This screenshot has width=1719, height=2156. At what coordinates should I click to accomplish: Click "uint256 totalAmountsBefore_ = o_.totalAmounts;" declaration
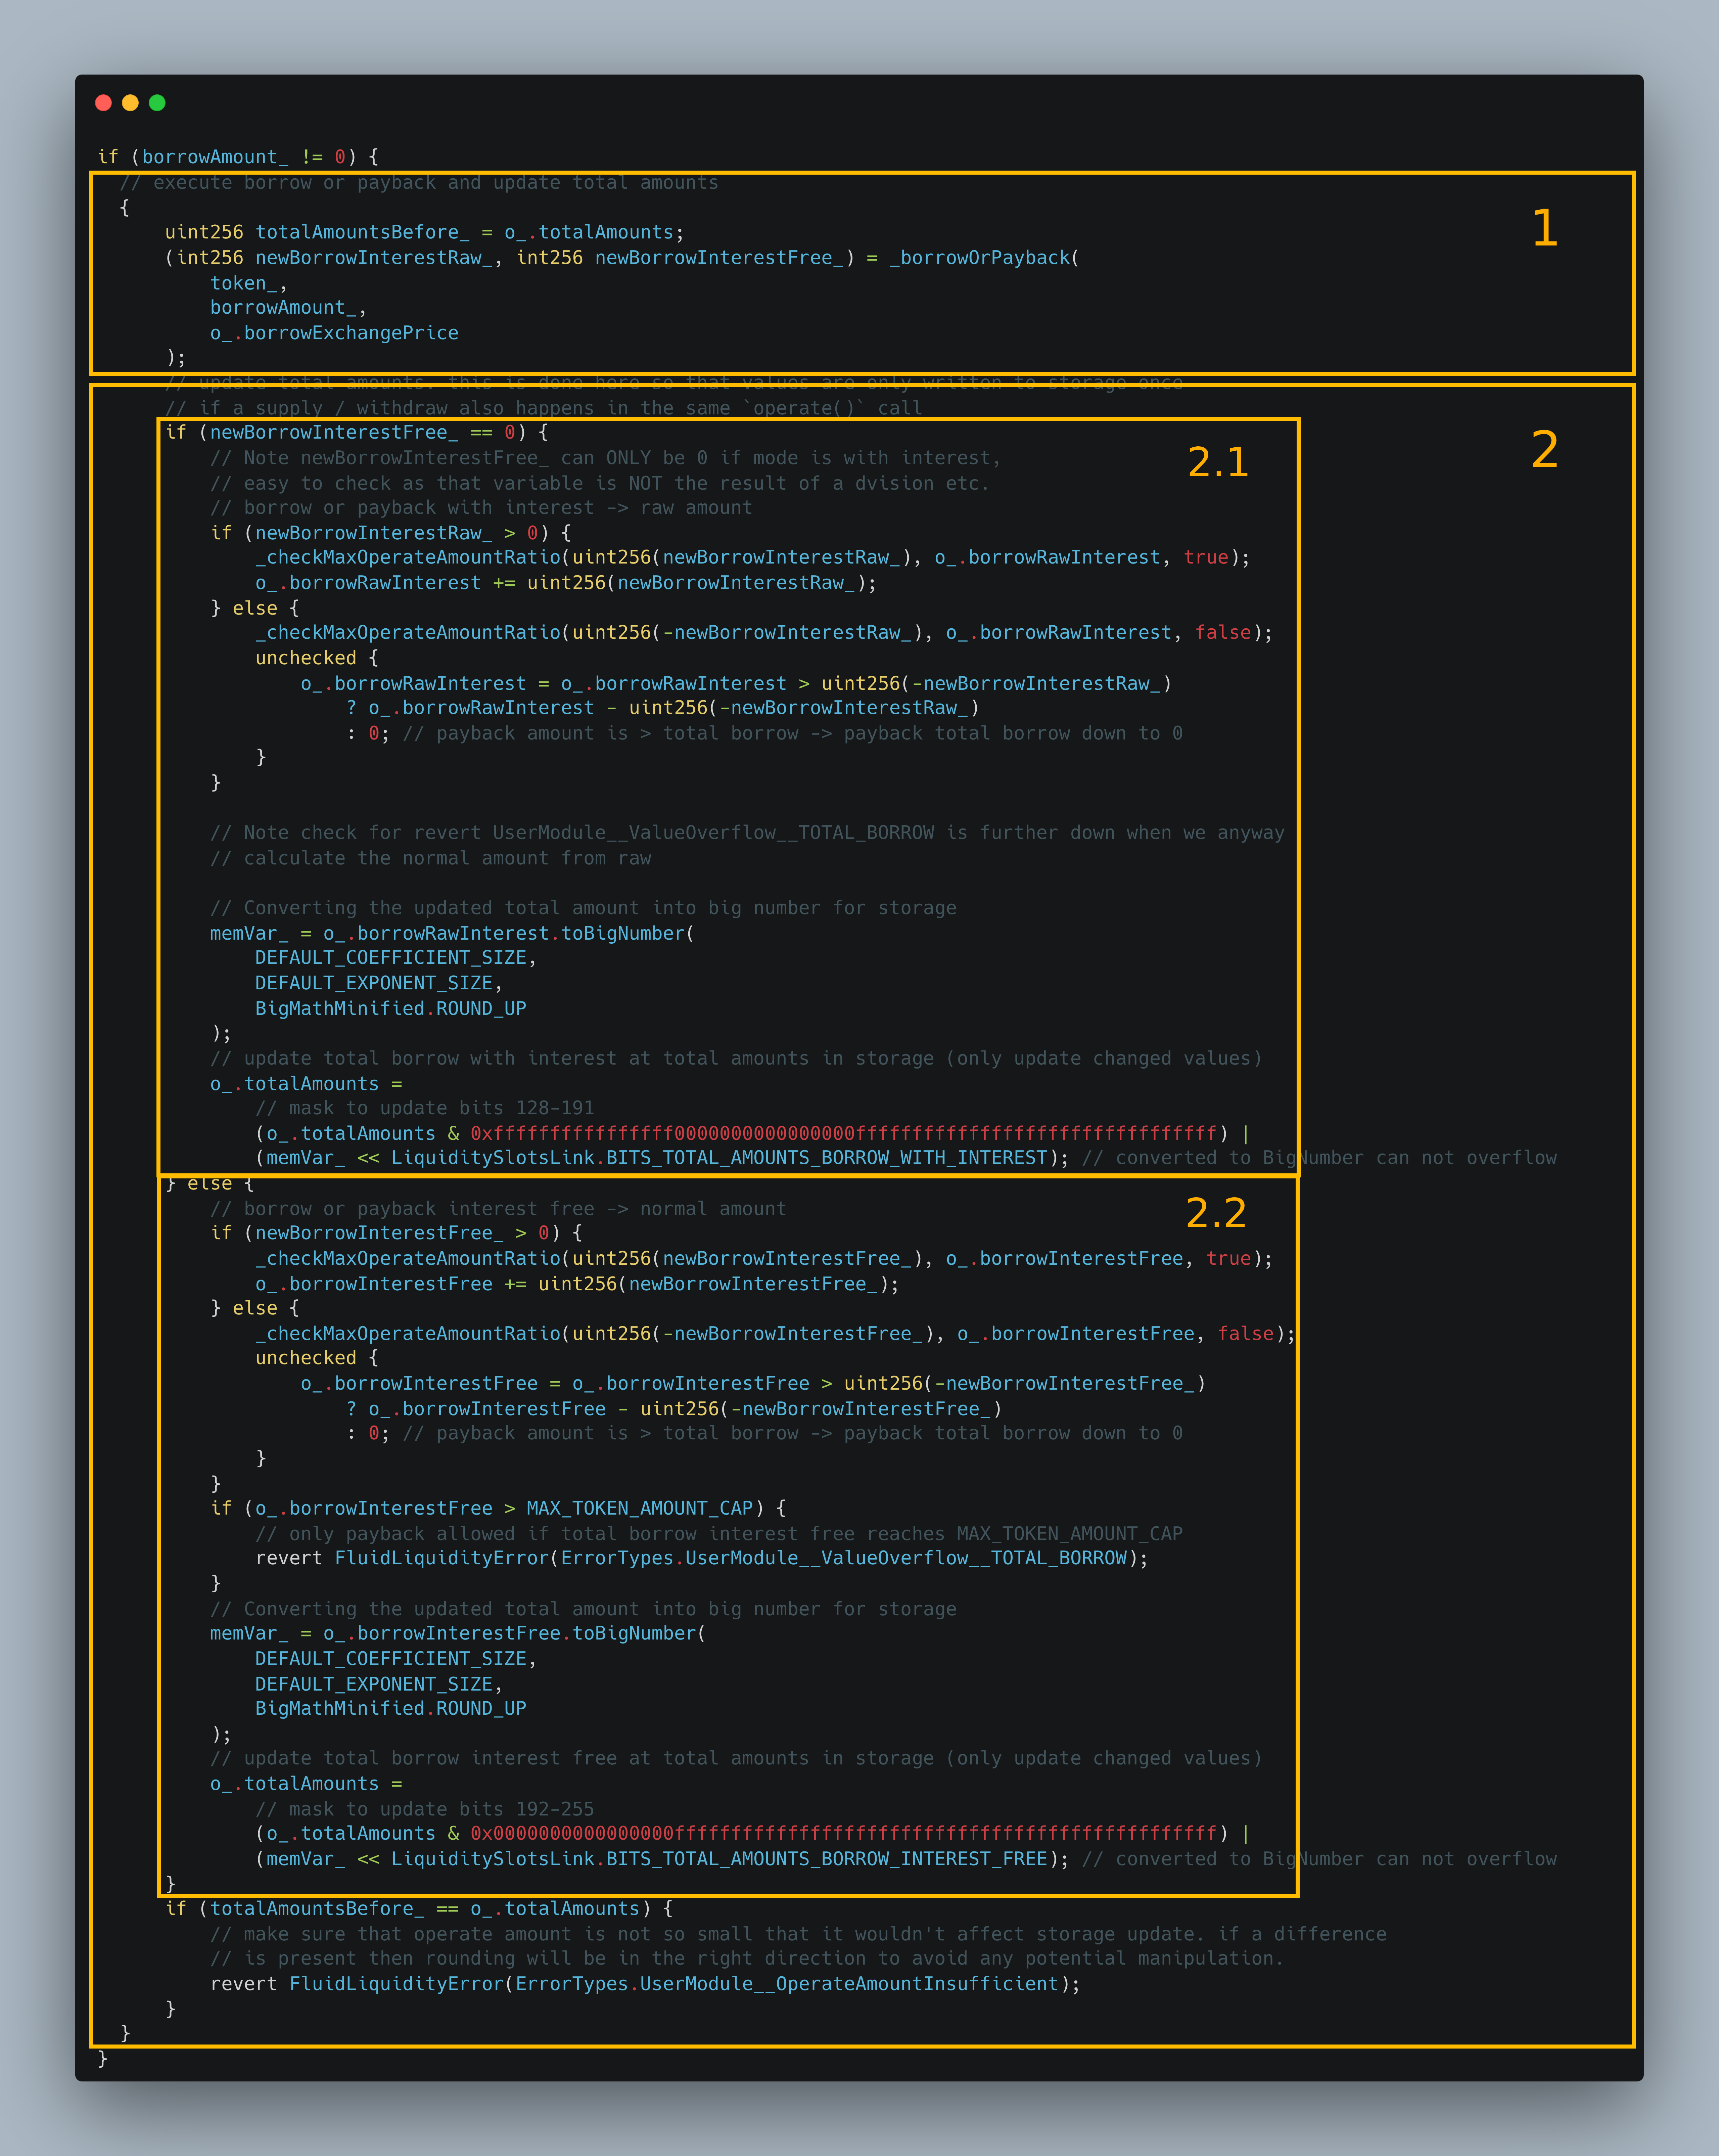pyautogui.click(x=425, y=232)
